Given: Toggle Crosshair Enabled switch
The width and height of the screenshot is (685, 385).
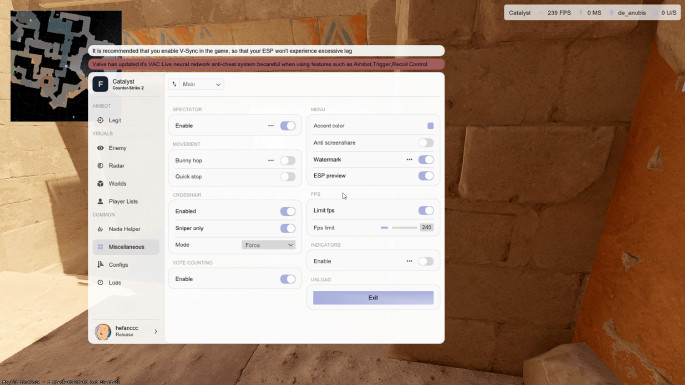Looking at the screenshot, I should pyautogui.click(x=288, y=212).
